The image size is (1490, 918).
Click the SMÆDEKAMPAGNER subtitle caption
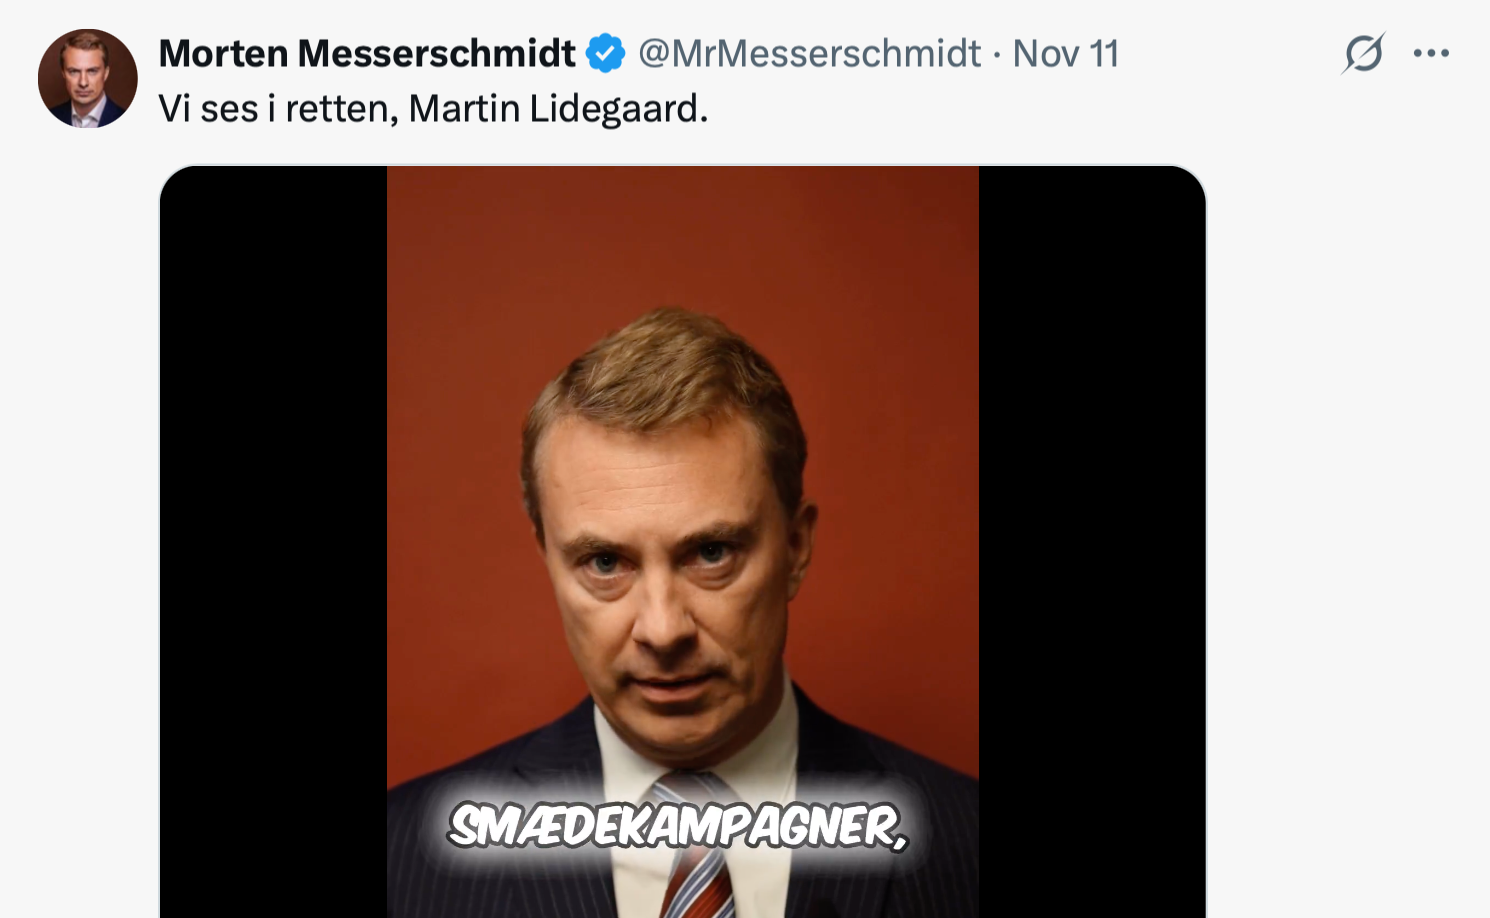pos(677,827)
